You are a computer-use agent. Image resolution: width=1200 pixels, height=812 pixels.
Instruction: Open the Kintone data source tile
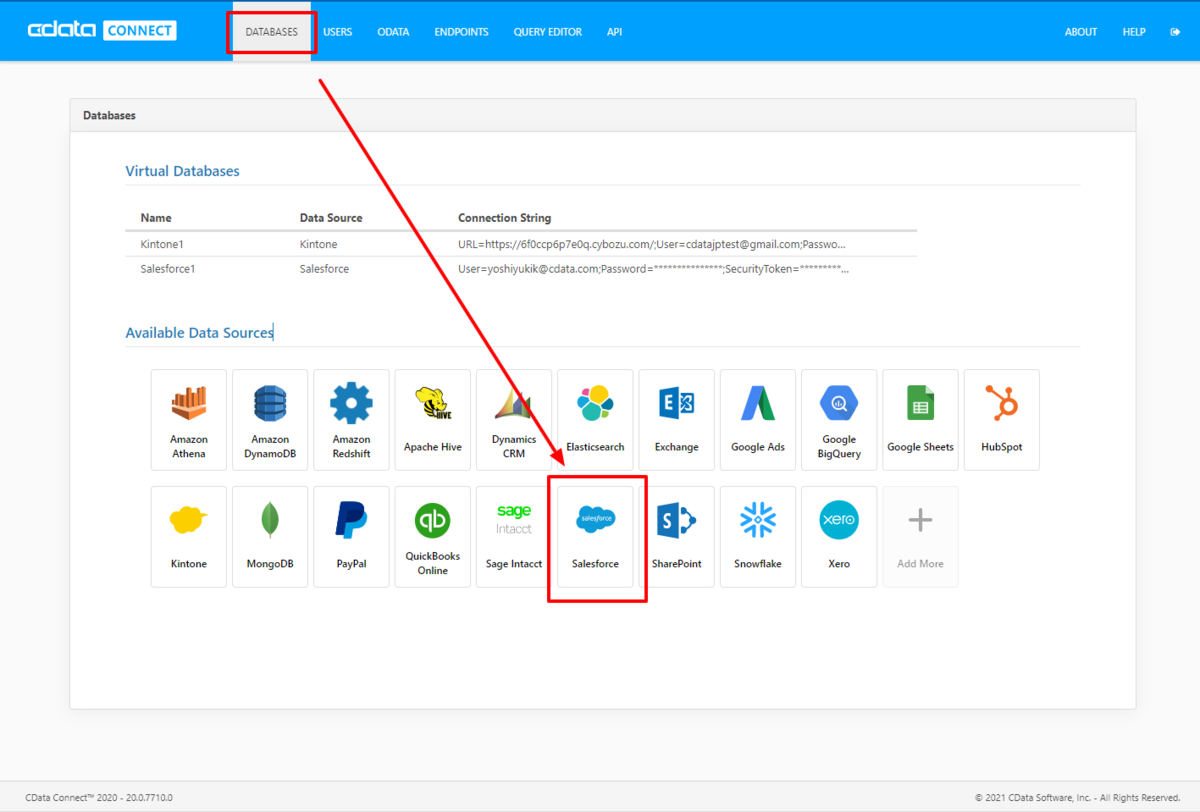click(189, 537)
